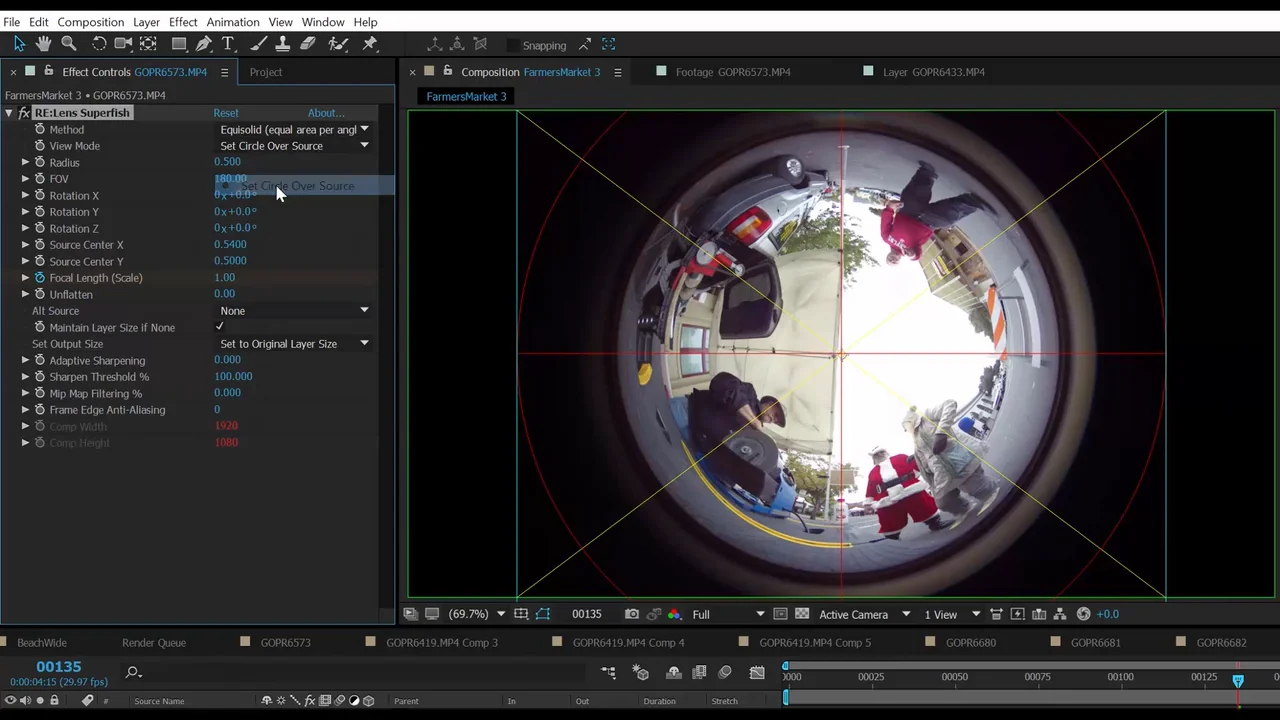Toggle the Unflatten stopwatch
Image resolution: width=1280 pixels, height=720 pixels.
[40, 294]
